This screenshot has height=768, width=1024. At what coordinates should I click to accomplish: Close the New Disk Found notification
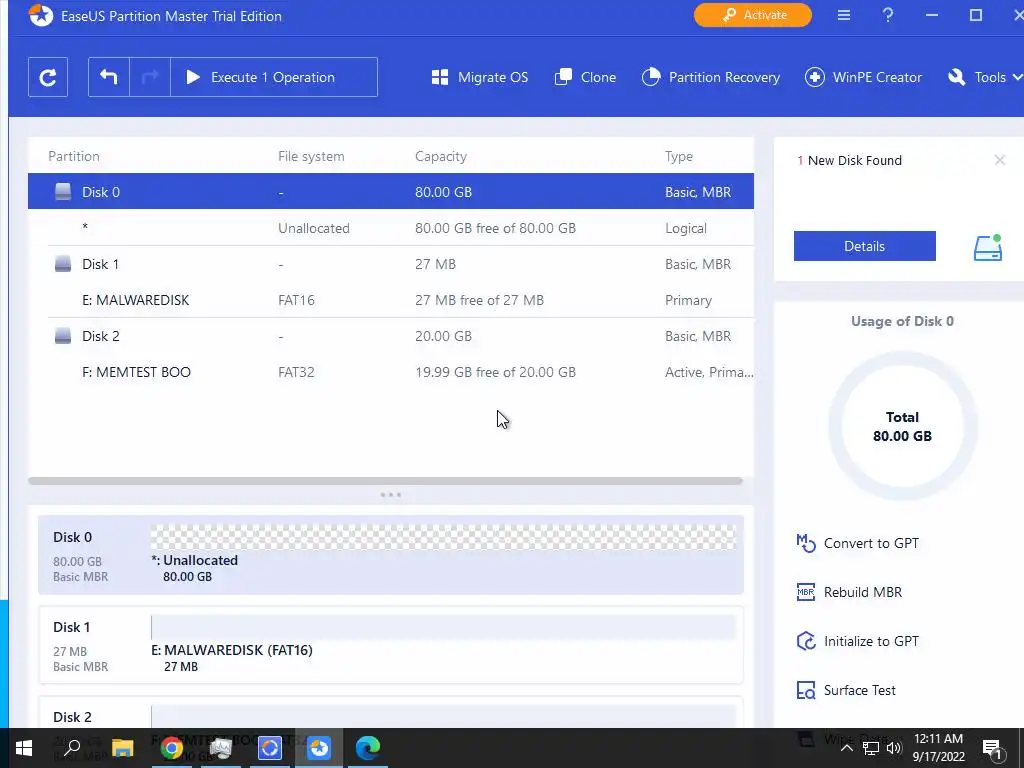click(x=999, y=160)
